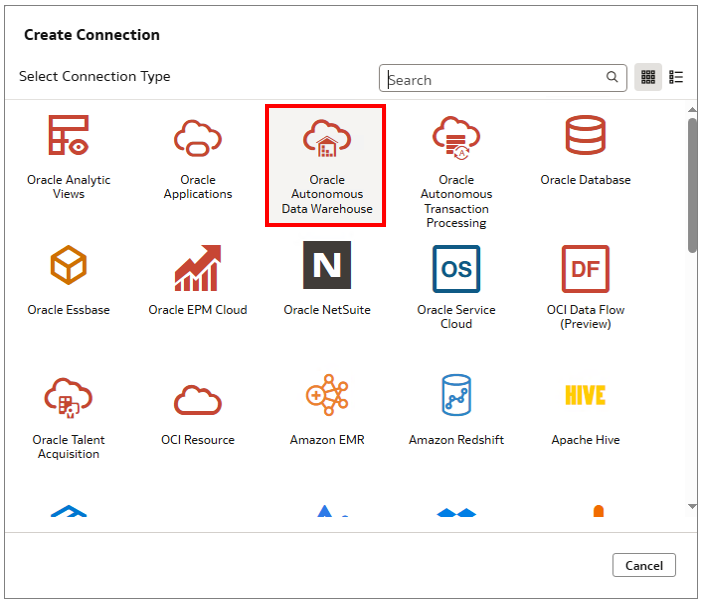Select Oracle Autonomous Data Warehouse icon
This screenshot has height=605, width=702.
point(327,139)
